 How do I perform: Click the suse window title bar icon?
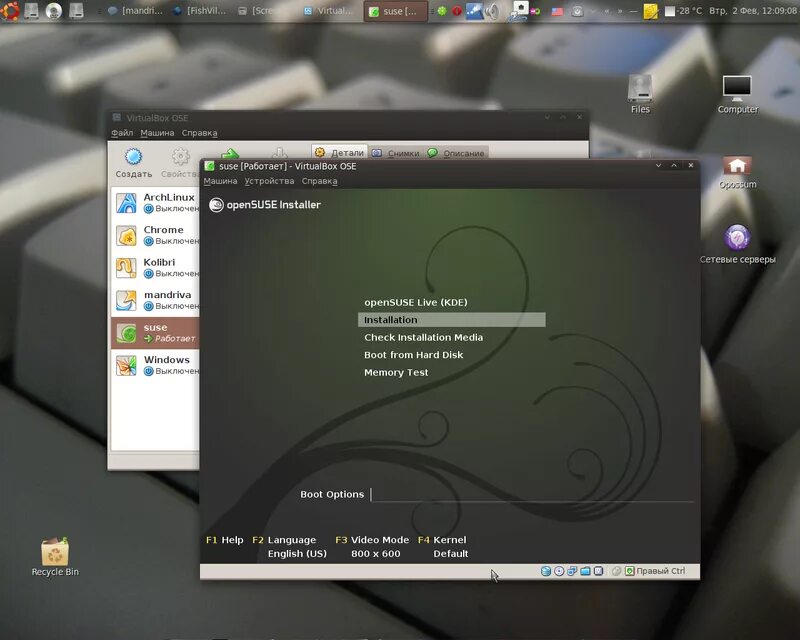point(209,166)
